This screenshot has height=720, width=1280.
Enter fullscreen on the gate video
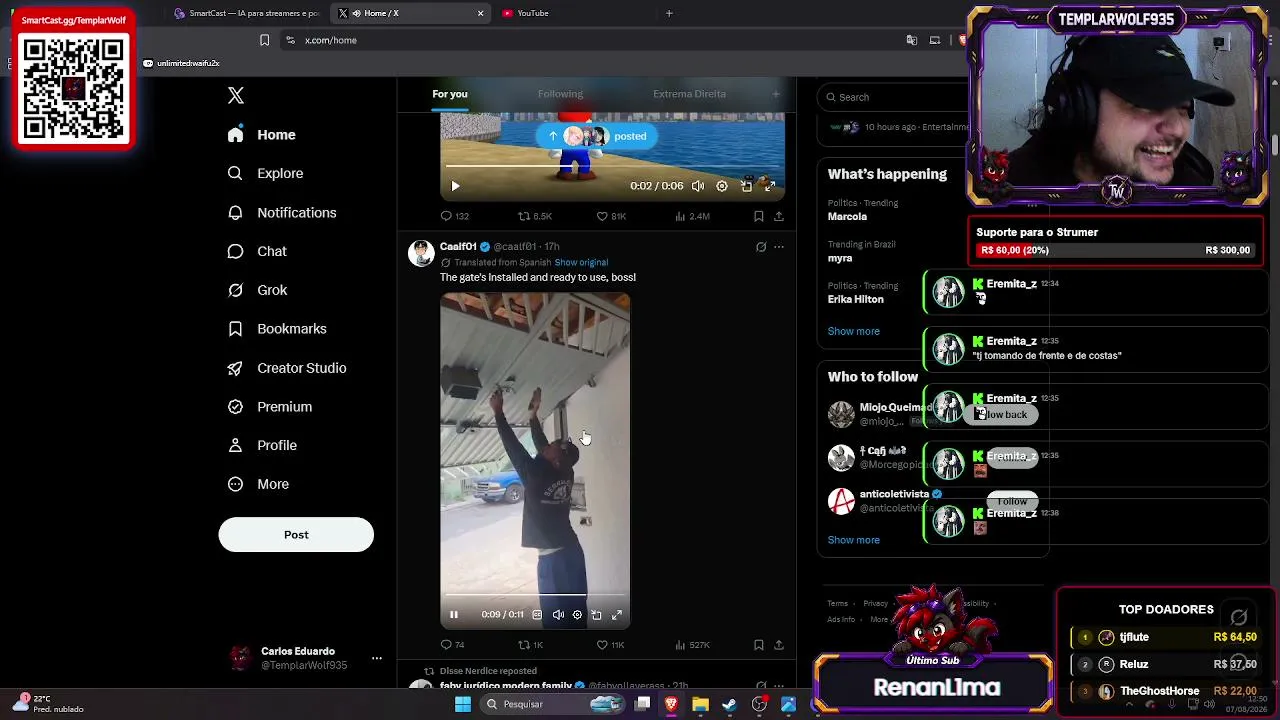pyautogui.click(x=617, y=615)
